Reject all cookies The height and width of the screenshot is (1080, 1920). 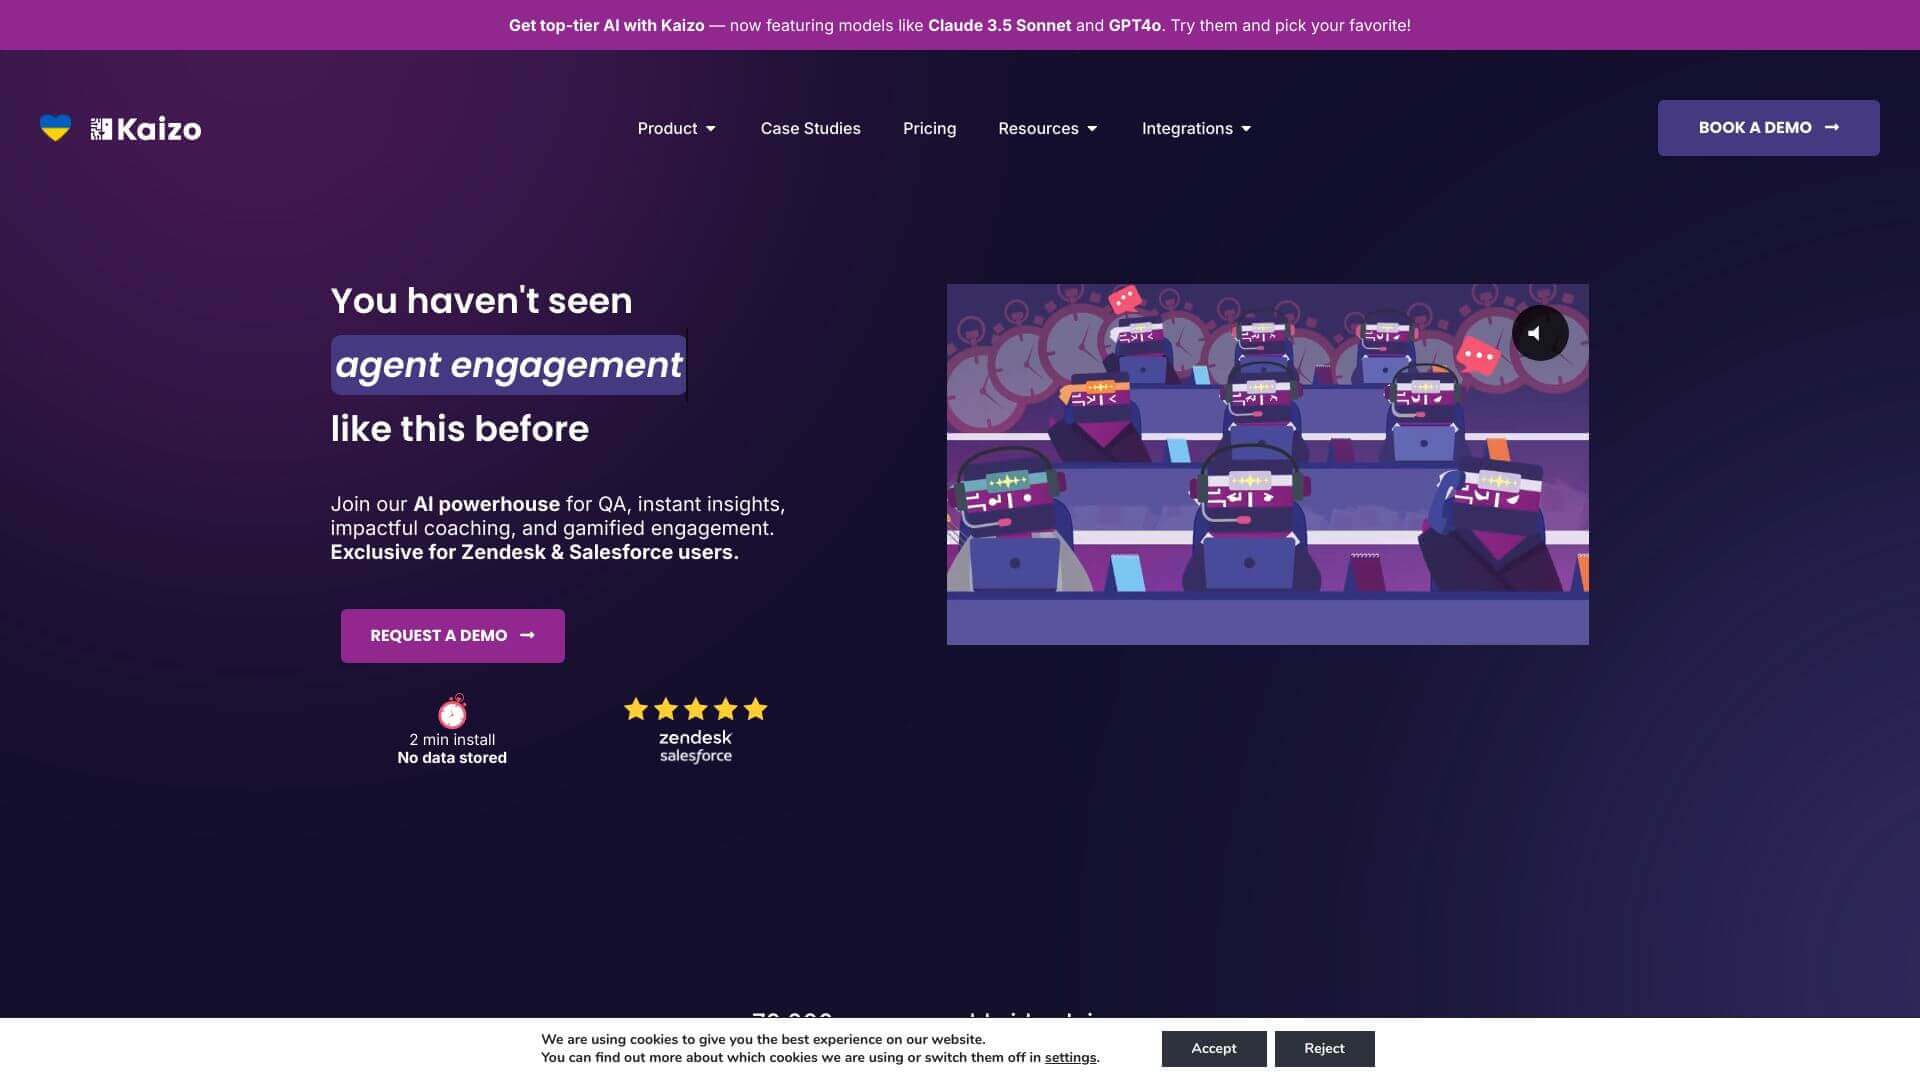(x=1324, y=1048)
